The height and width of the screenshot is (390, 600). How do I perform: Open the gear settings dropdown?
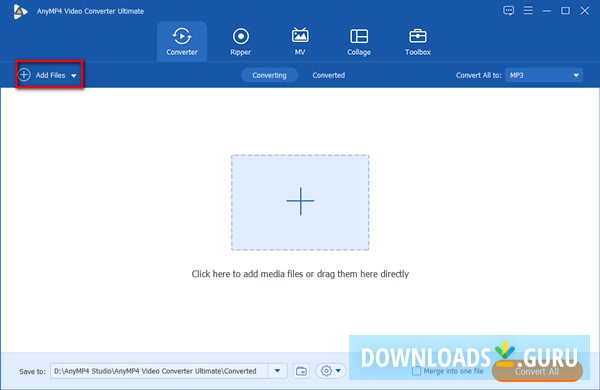click(x=331, y=371)
